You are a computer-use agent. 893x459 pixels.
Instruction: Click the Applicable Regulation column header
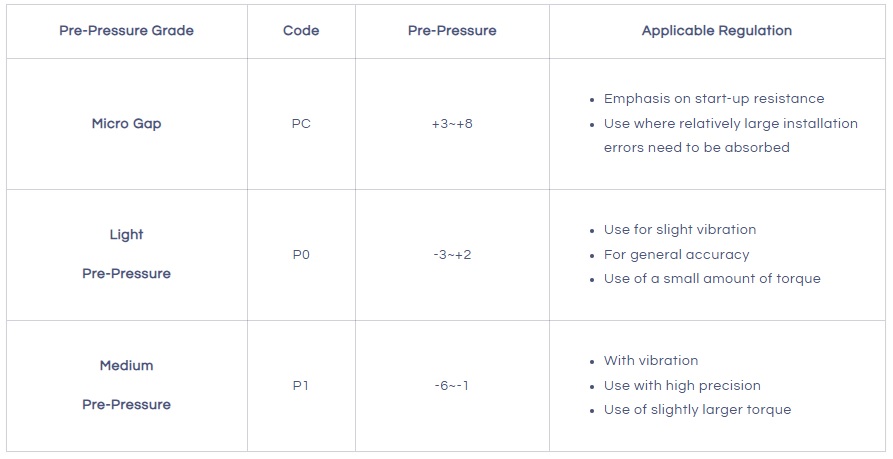[716, 30]
